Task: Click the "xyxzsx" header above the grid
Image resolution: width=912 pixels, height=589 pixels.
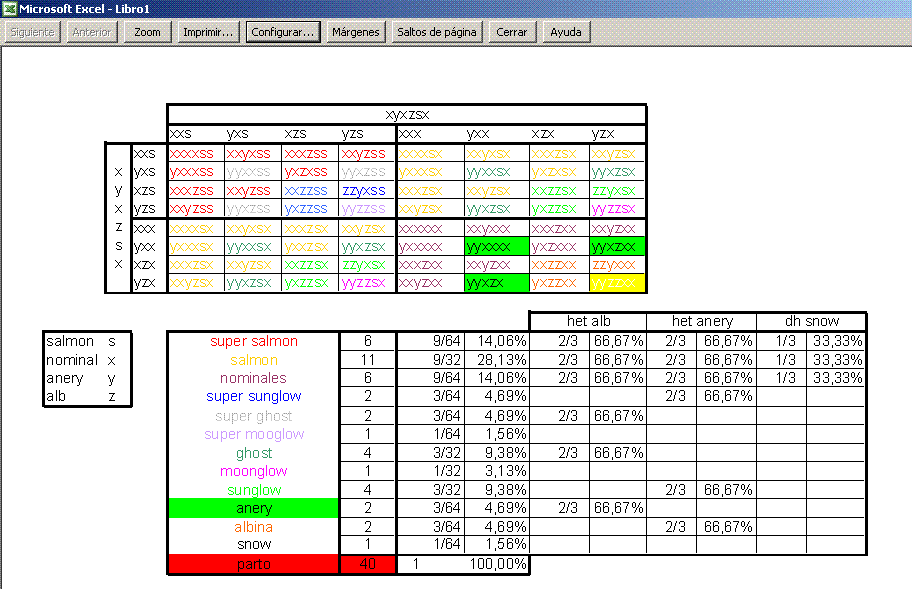Action: (406, 114)
